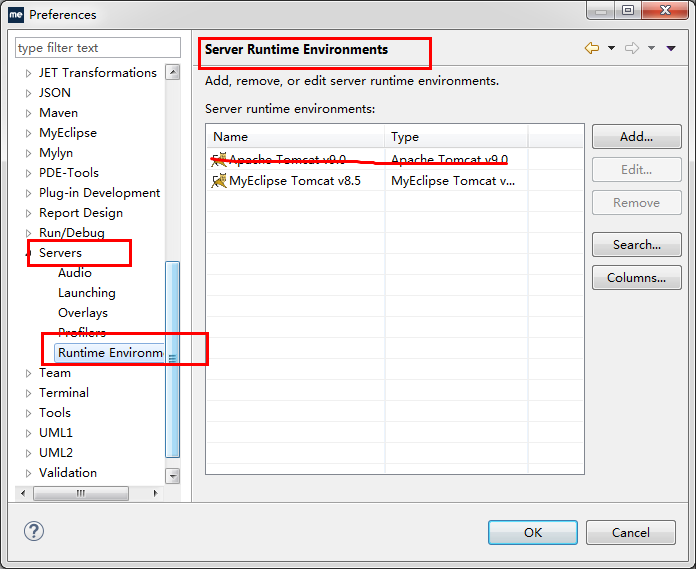This screenshot has height=569, width=696.
Task: Select the MyEclipse Tomcat v8.5 row name
Action: [295, 181]
